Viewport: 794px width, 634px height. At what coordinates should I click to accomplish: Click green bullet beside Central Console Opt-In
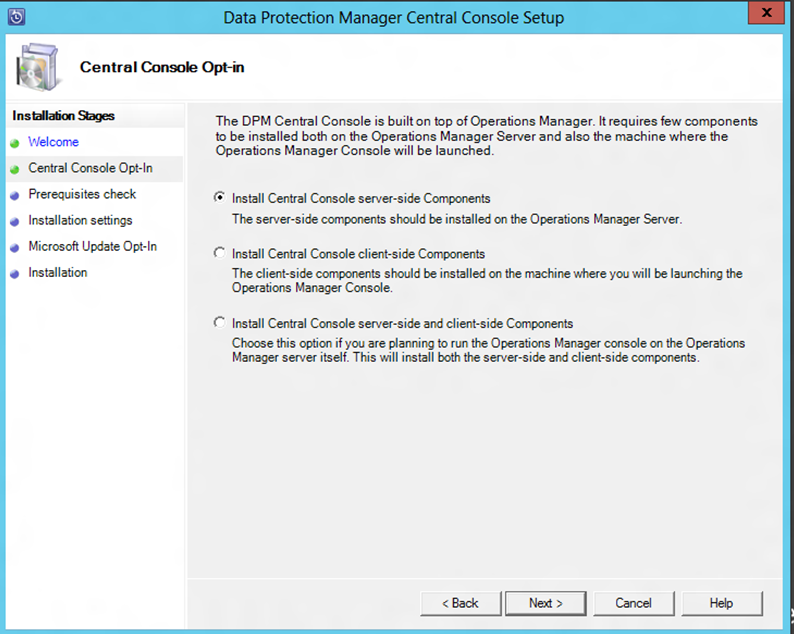coord(15,170)
